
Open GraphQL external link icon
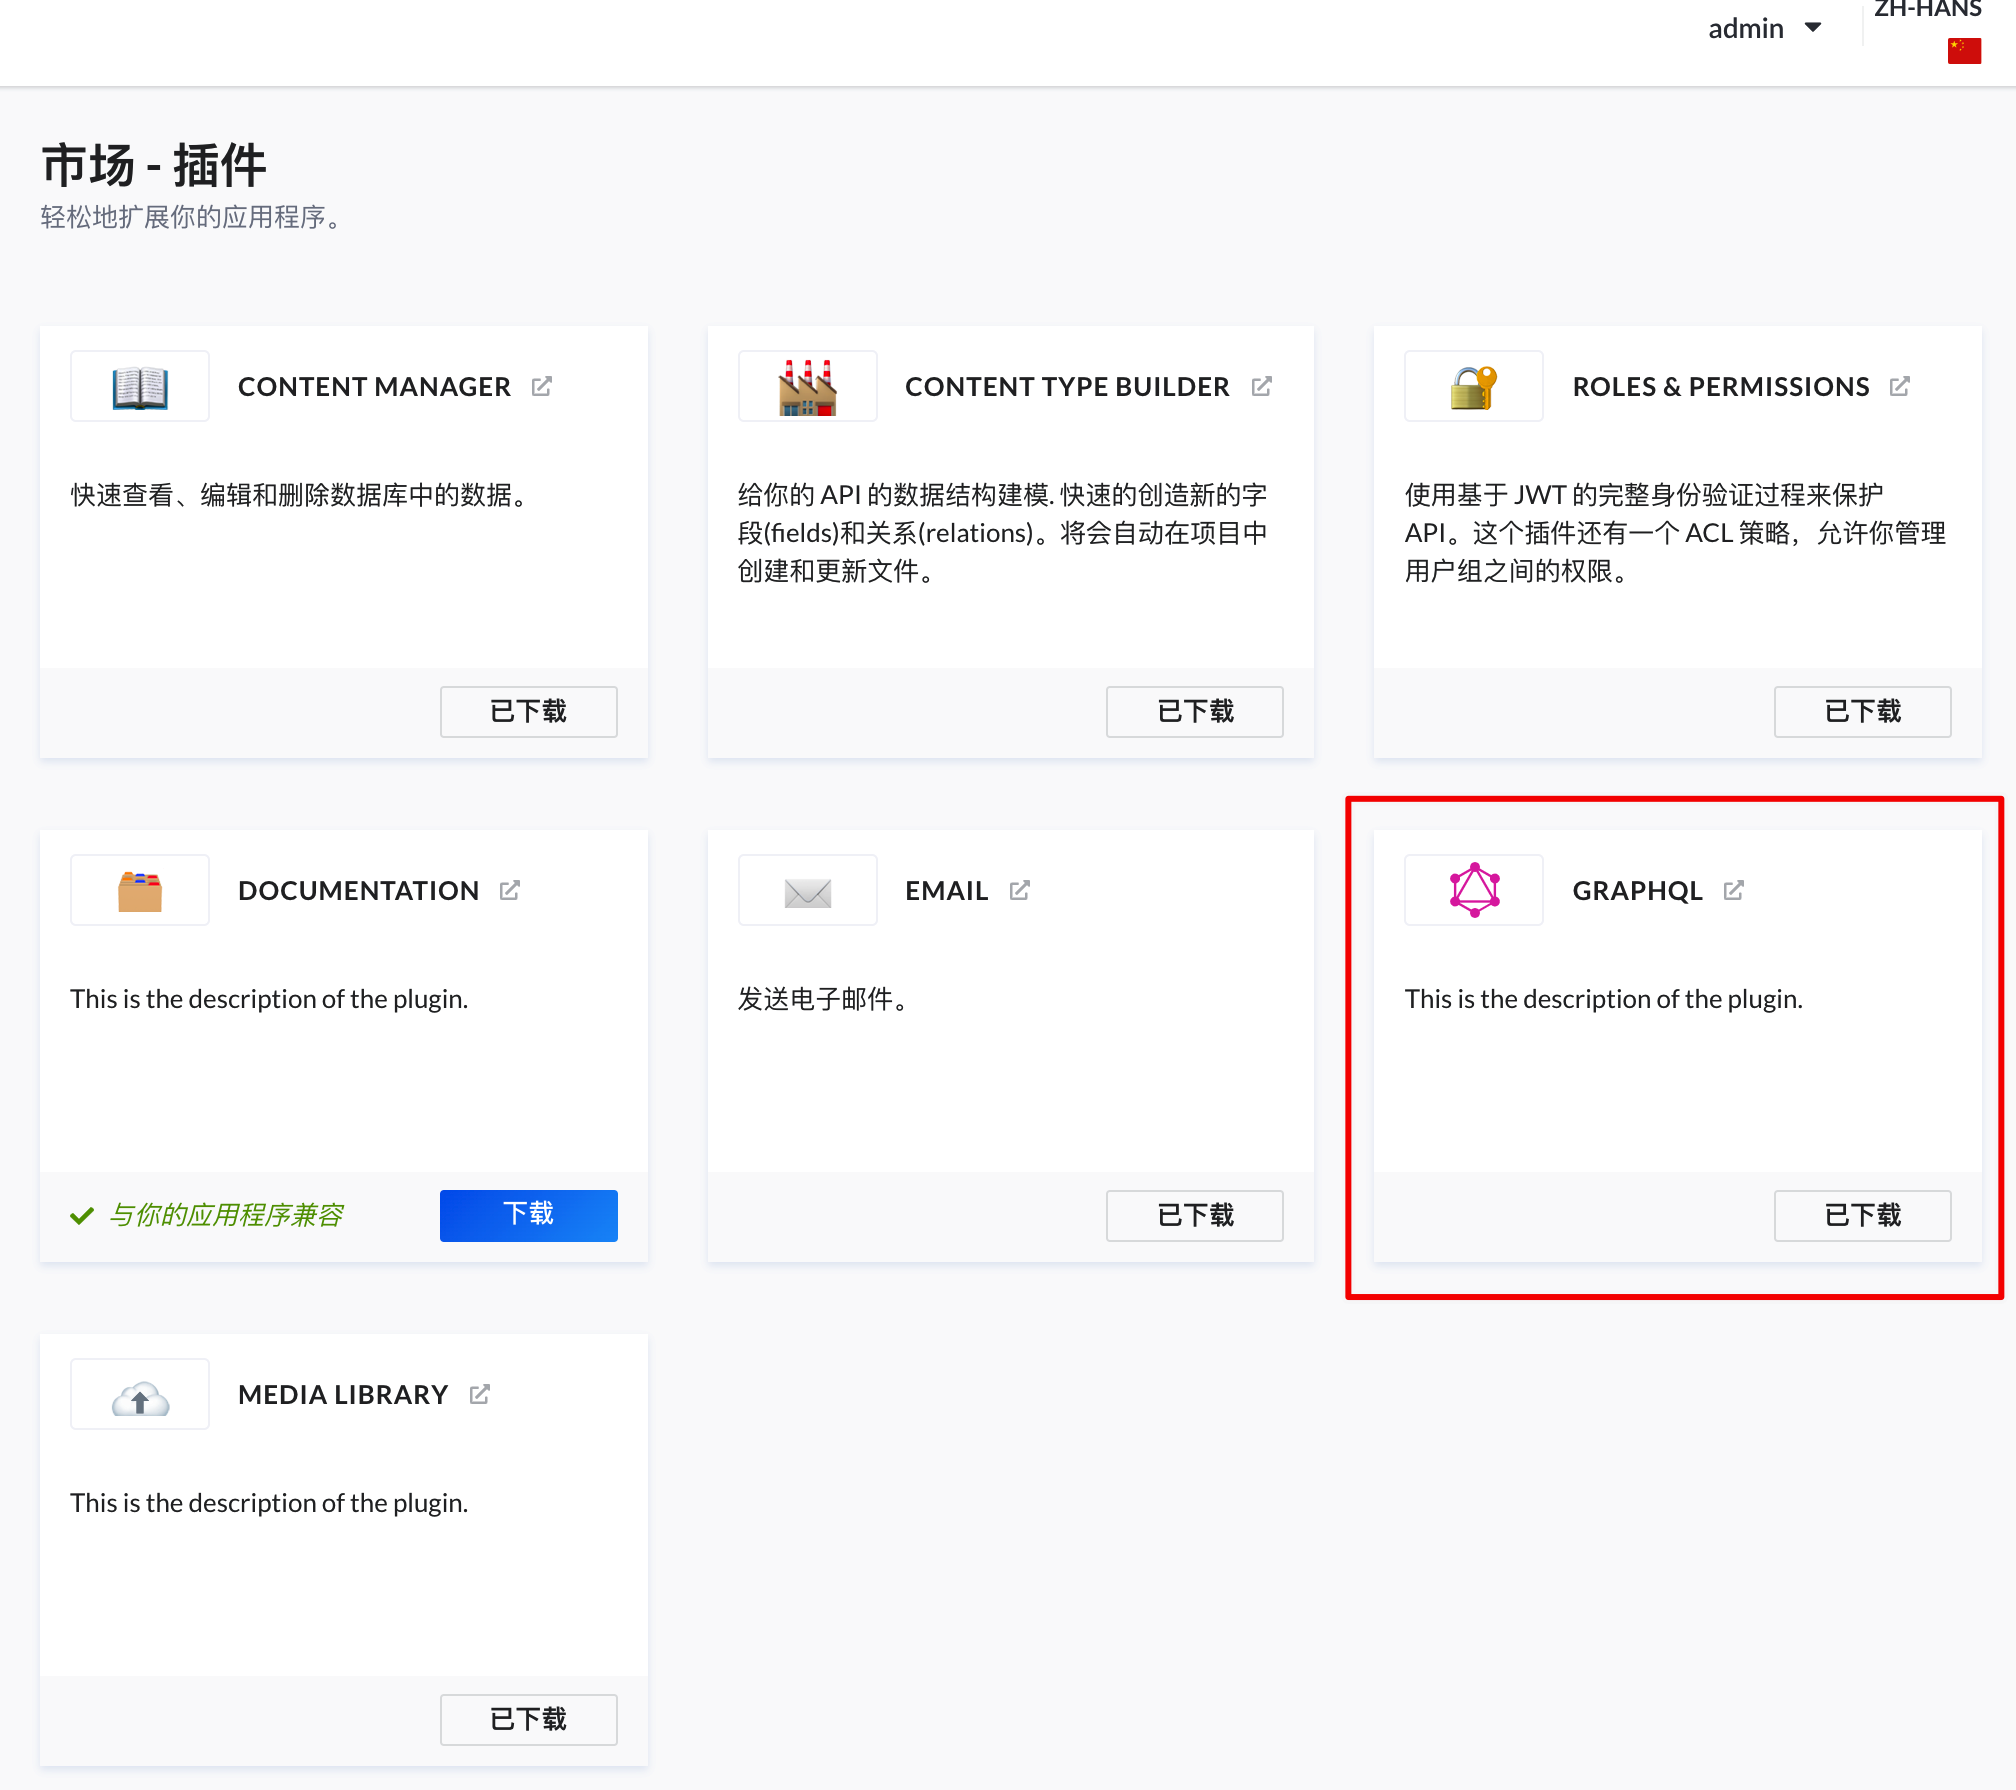coord(1734,890)
